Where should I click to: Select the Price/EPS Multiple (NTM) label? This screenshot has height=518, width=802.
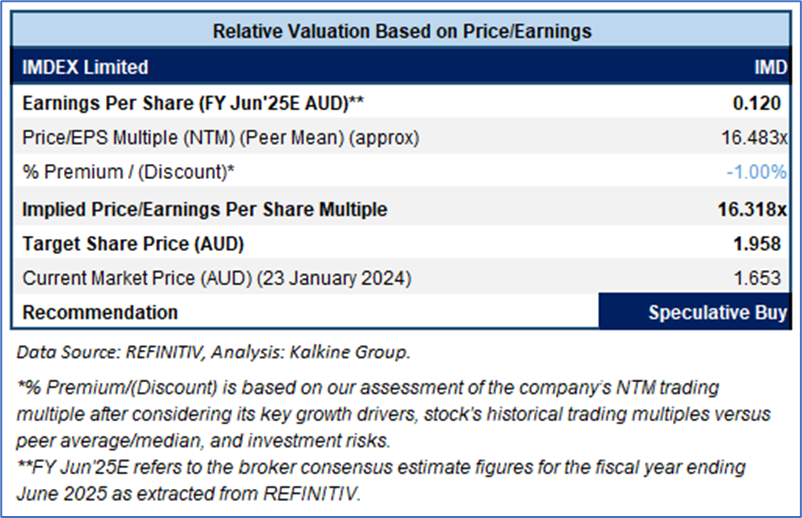[220, 137]
